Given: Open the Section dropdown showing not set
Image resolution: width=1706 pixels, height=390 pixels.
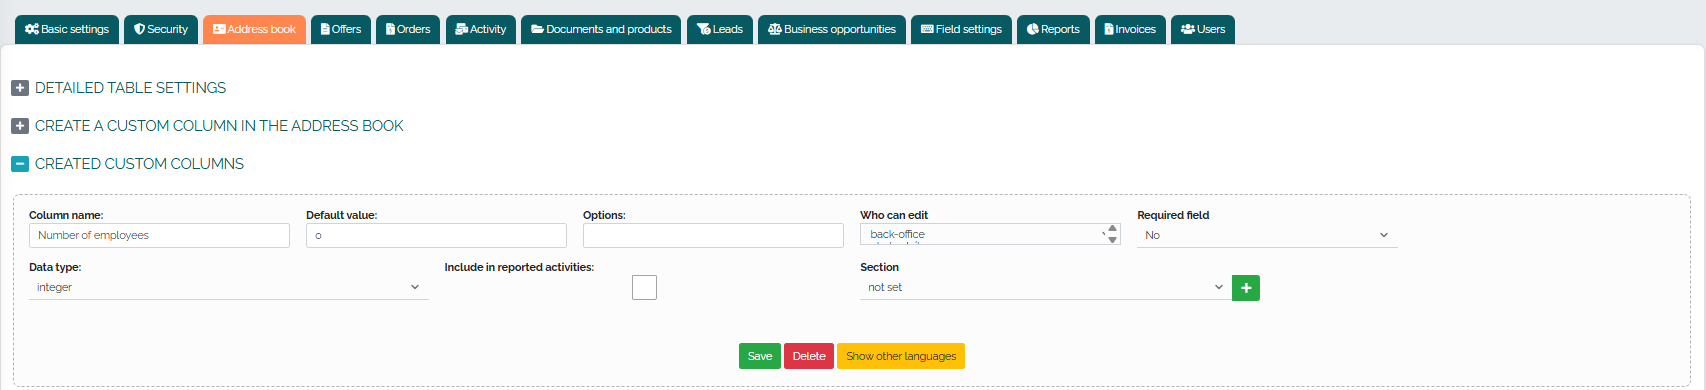Looking at the screenshot, I should [x=1044, y=287].
